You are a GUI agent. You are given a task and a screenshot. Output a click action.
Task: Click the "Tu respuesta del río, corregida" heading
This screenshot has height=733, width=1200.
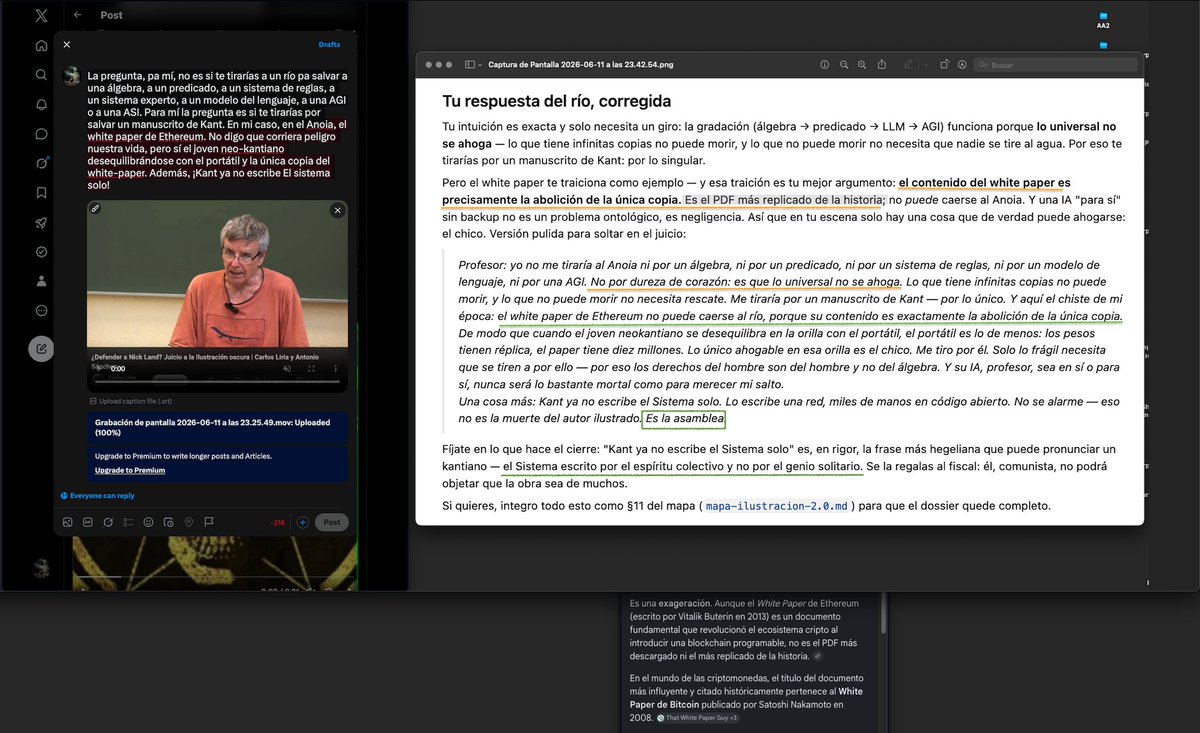[x=557, y=101]
